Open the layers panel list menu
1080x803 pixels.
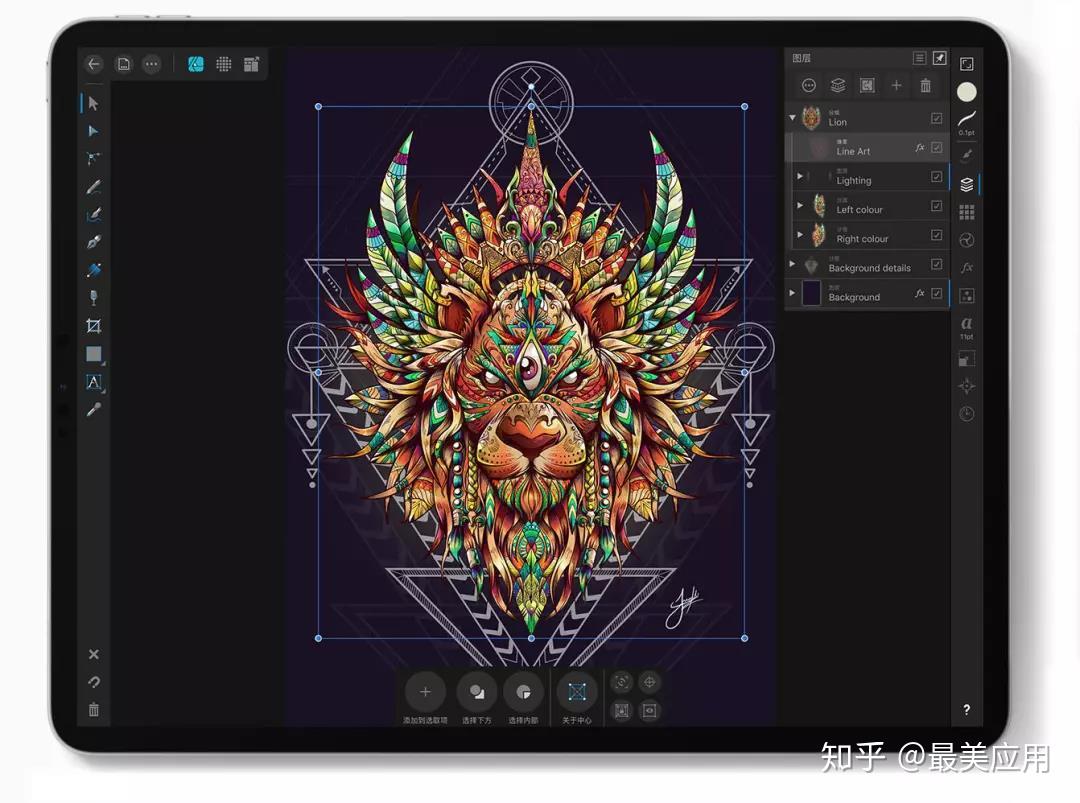click(920, 58)
